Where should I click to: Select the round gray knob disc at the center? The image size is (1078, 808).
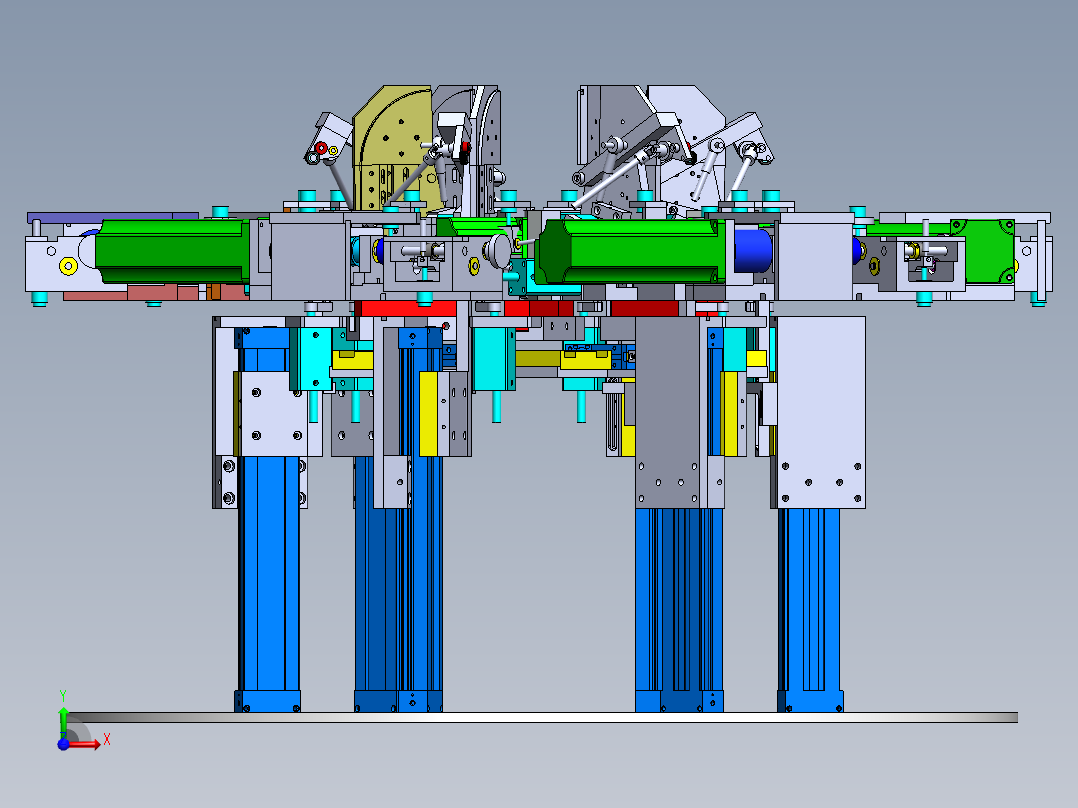(x=498, y=250)
